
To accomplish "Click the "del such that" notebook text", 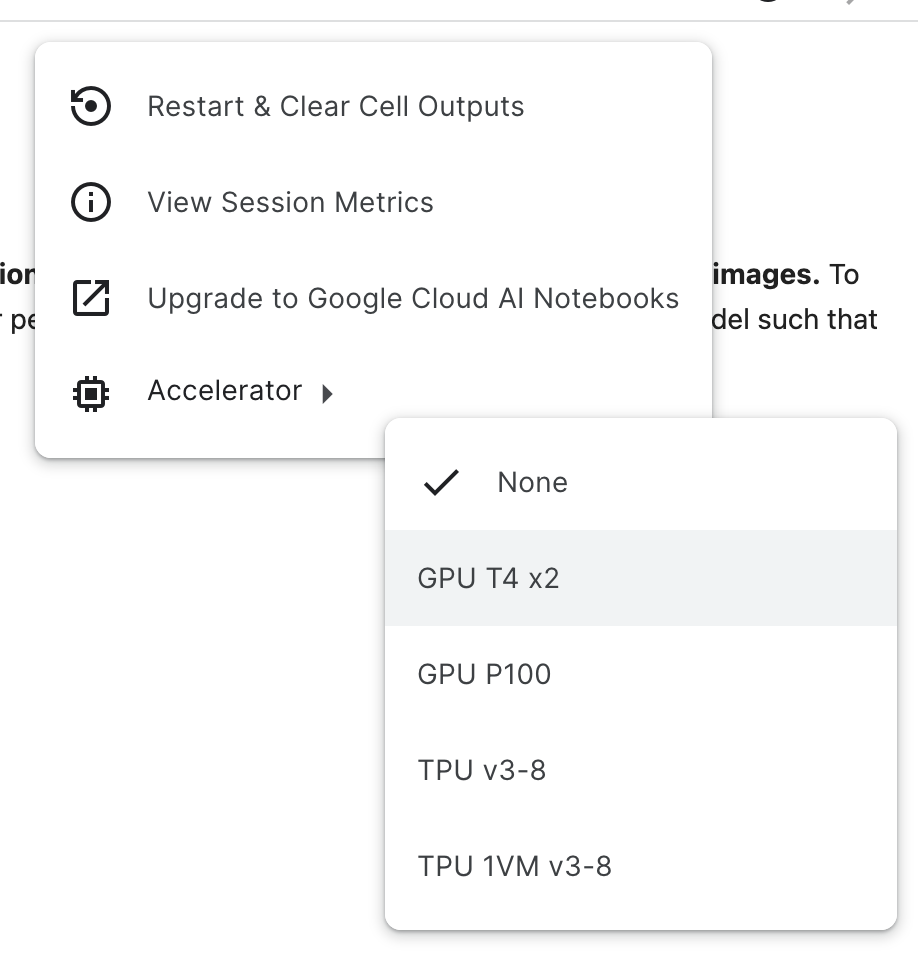I will [x=795, y=320].
